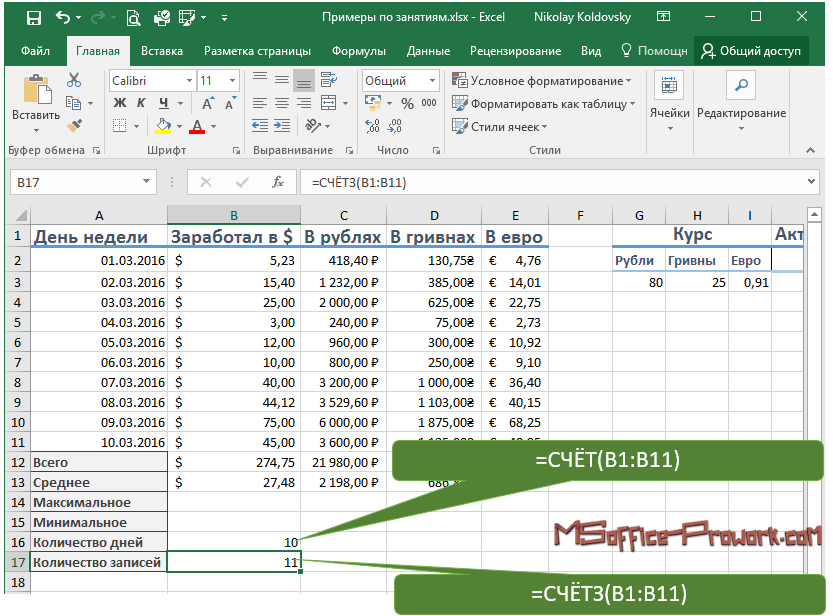The width and height of the screenshot is (833, 616).
Task: Open font name Calibri dropdown
Action: pyautogui.click(x=189, y=81)
